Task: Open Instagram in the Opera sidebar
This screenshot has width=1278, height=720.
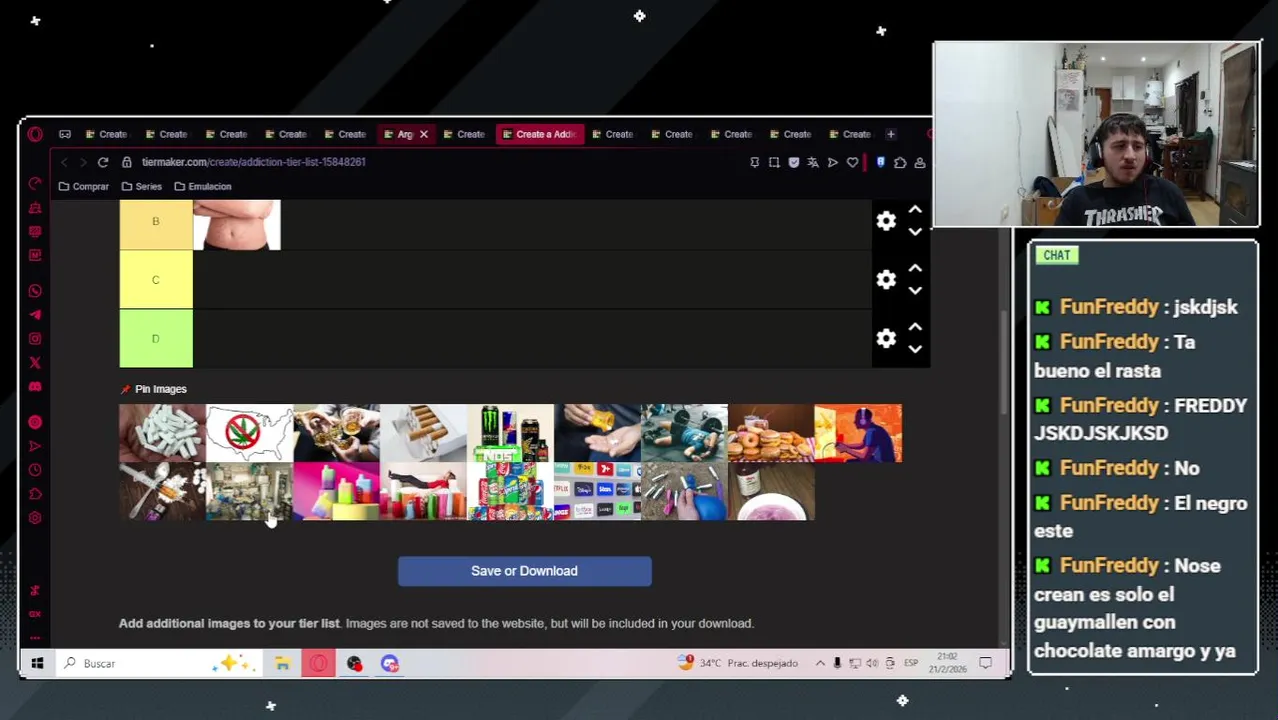Action: click(35, 339)
